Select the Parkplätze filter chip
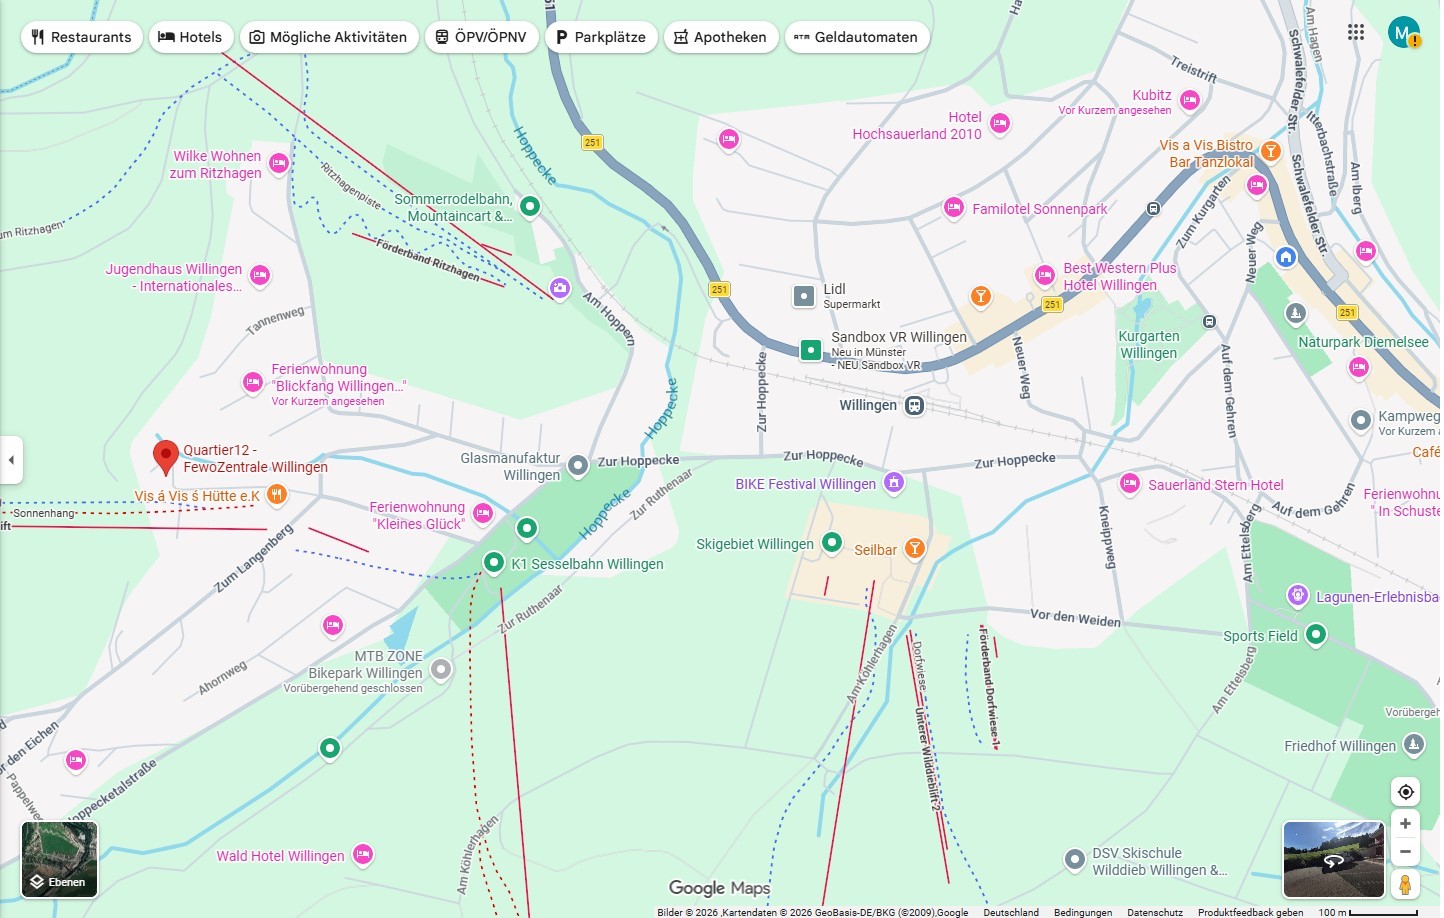This screenshot has height=918, width=1444. (600, 37)
